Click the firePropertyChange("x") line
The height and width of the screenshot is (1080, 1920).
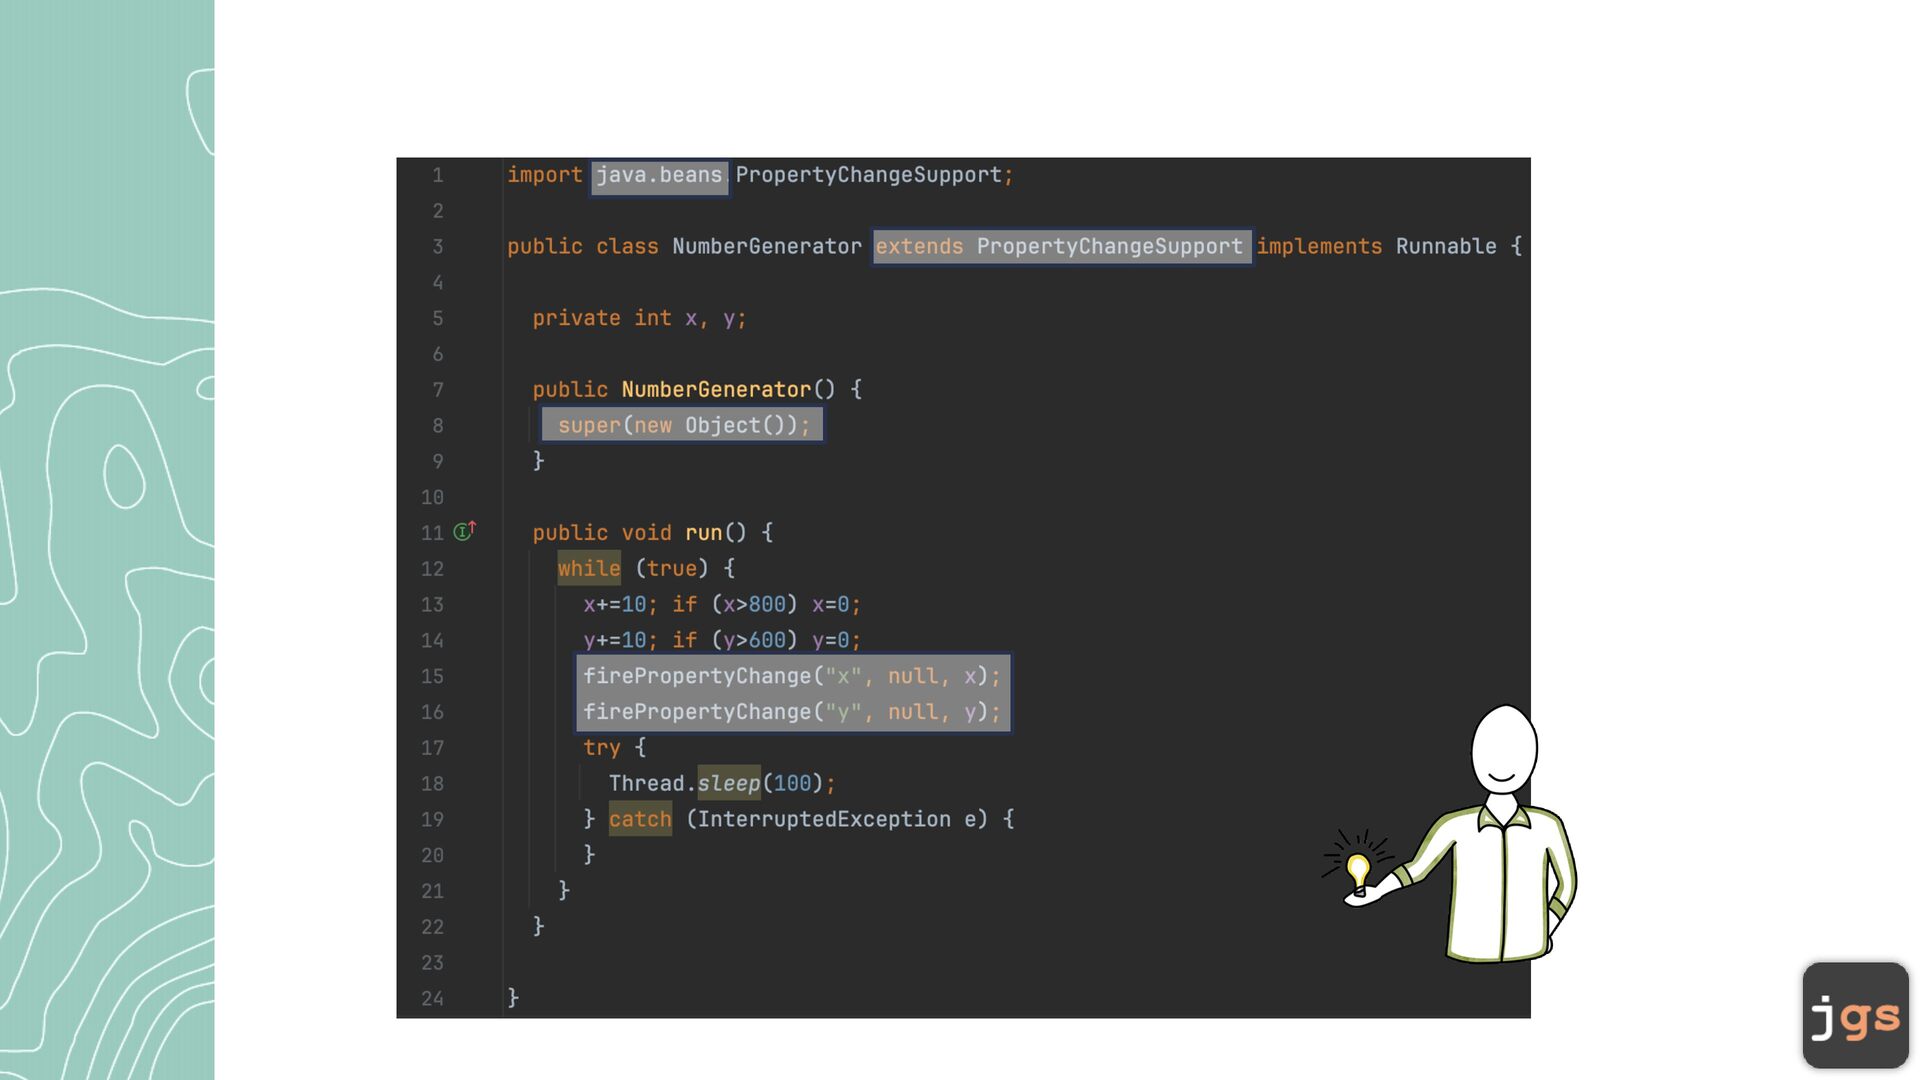tap(791, 676)
